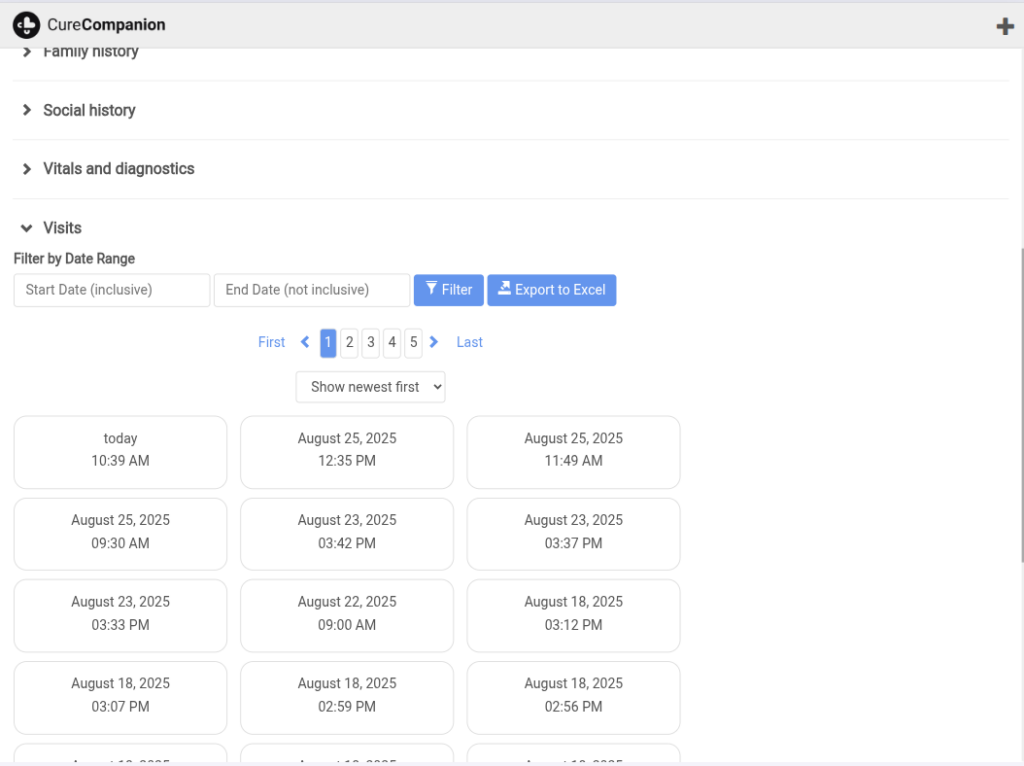The height and width of the screenshot is (766, 1024).
Task: Click the End Date input field
Action: click(x=312, y=290)
